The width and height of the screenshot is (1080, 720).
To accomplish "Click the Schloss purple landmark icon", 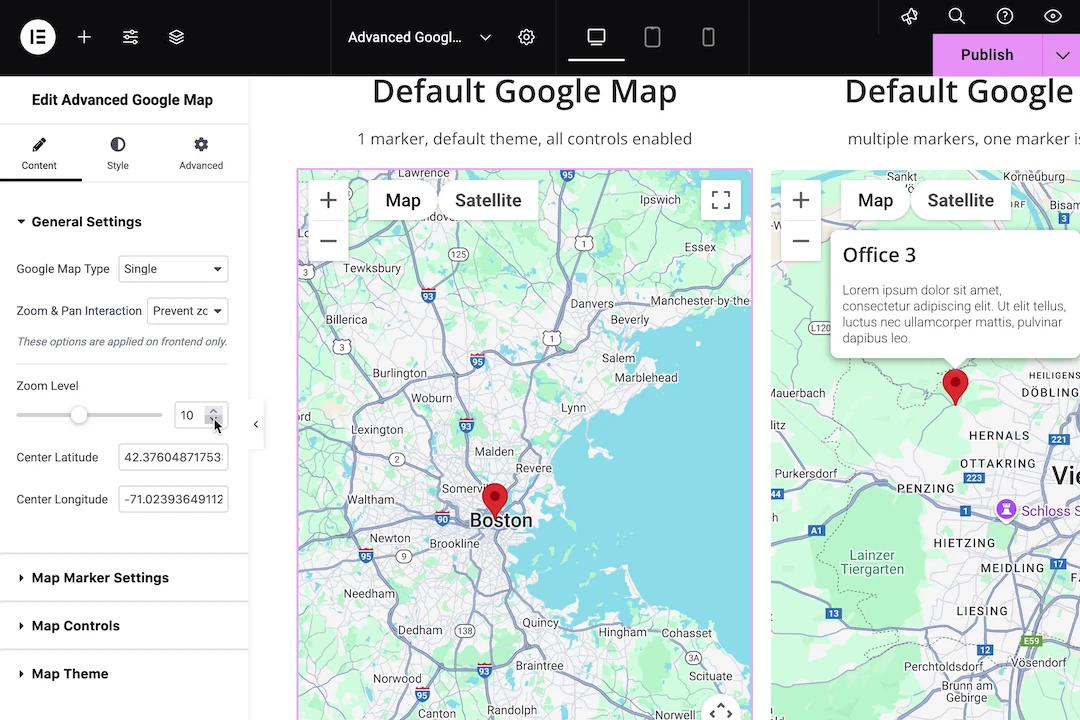I will 1006,510.
